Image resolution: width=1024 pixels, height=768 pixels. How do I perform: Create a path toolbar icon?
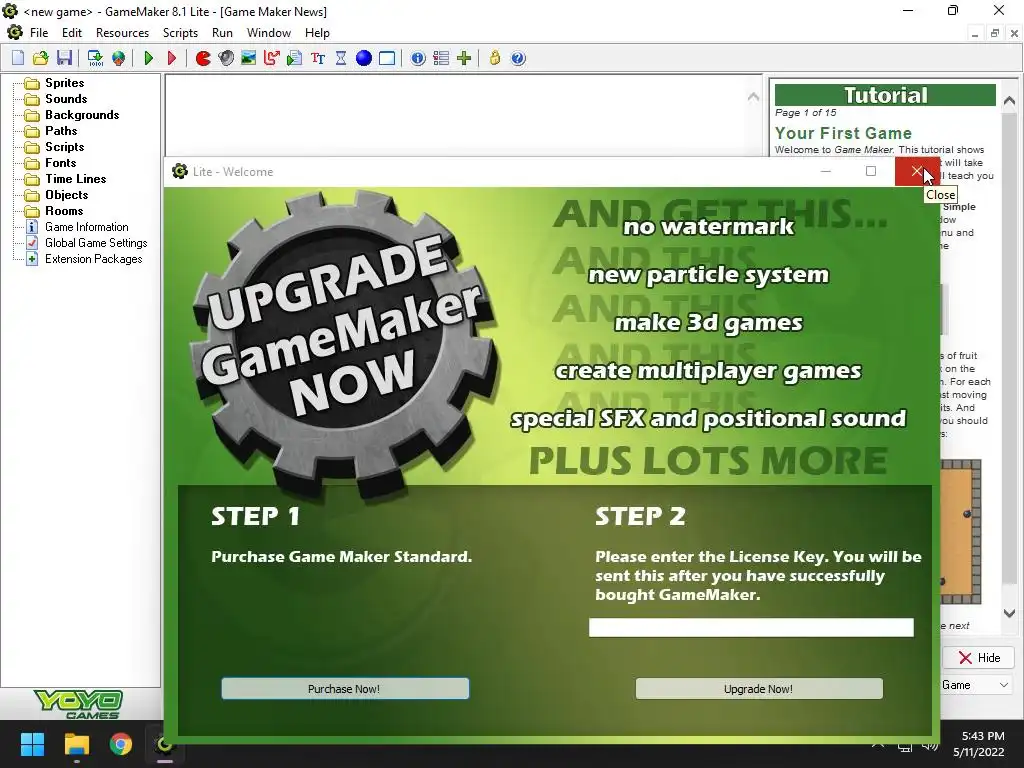272,58
